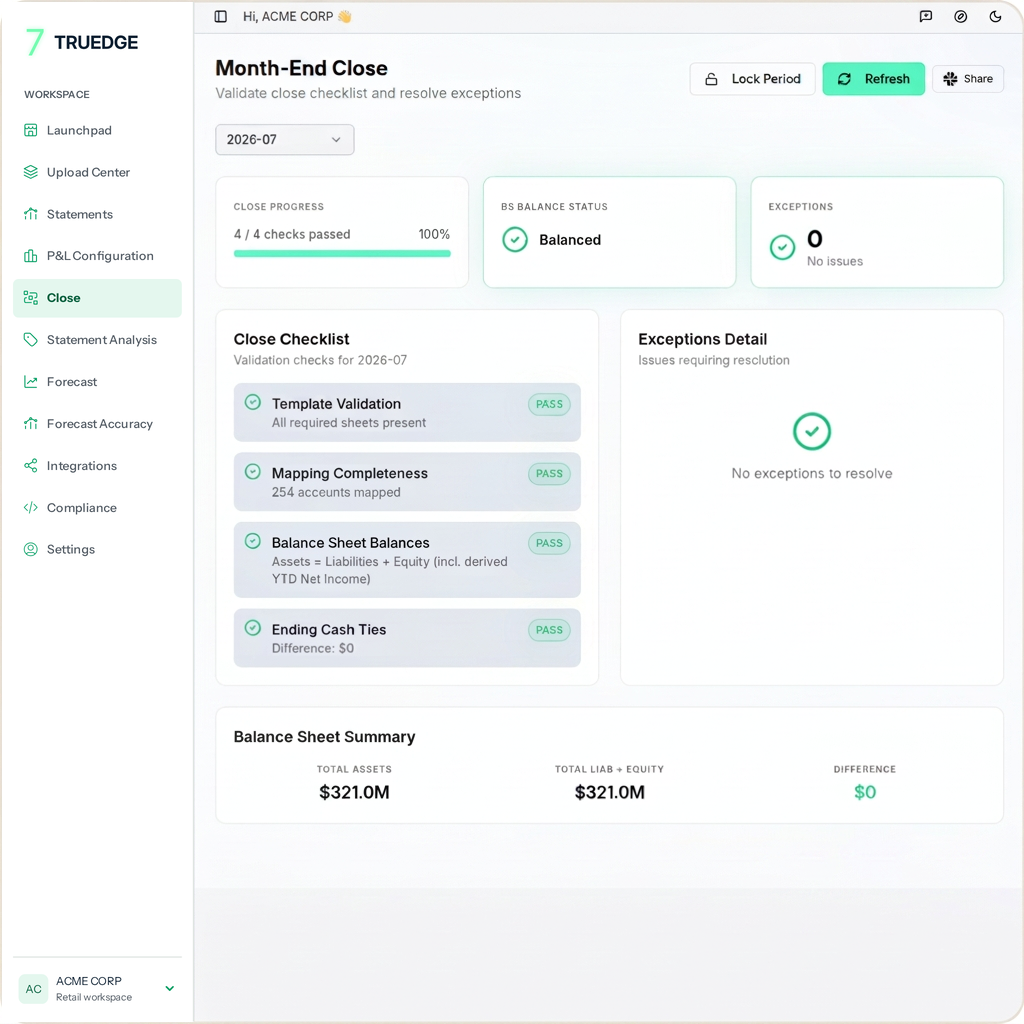Go to Upload Center
This screenshot has width=1024, height=1024.
(x=97, y=172)
